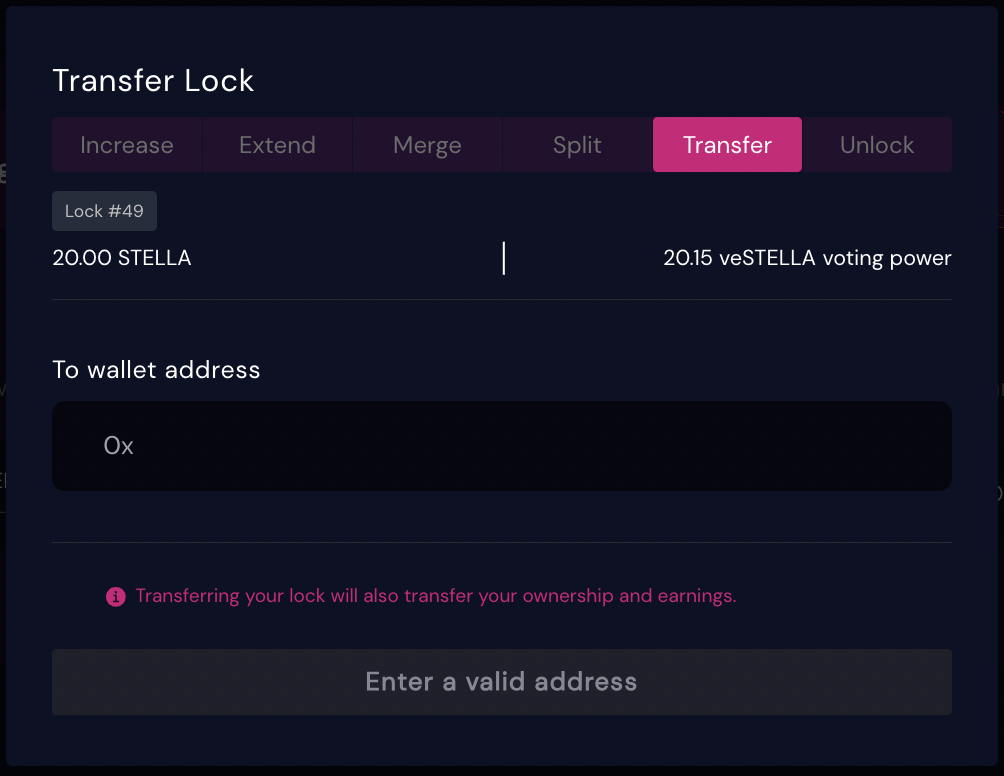Viewport: 1004px width, 776px height.
Task: Click the pink ownership transfer warning text
Action: pos(435,596)
